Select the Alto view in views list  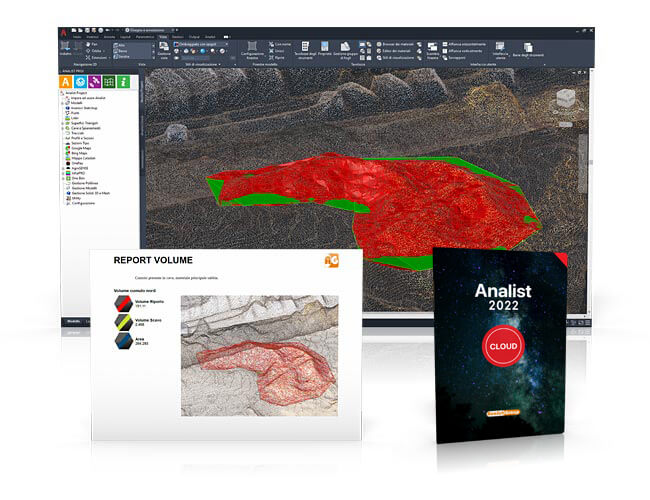[x=121, y=45]
